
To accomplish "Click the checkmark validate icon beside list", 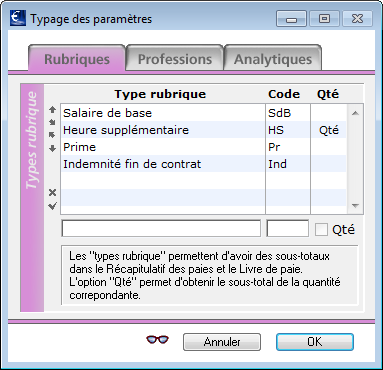I will [52, 206].
